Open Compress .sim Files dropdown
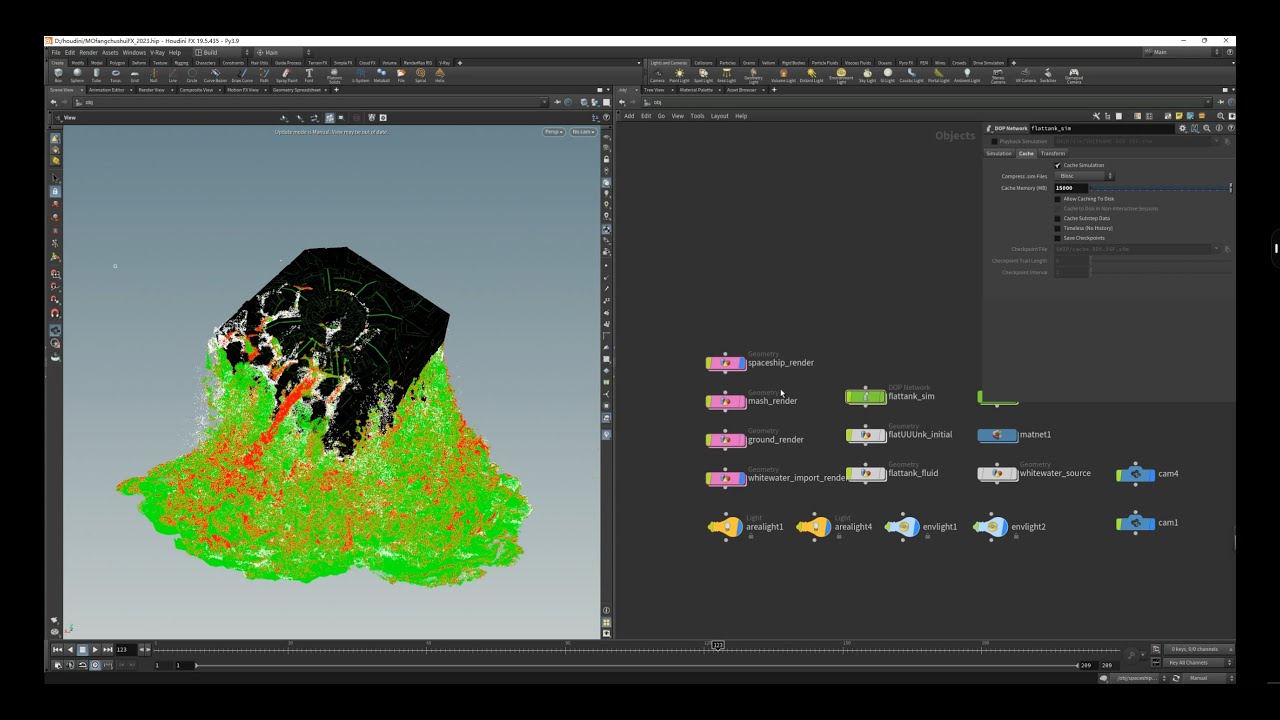This screenshot has height=720, width=1280. (1084, 176)
